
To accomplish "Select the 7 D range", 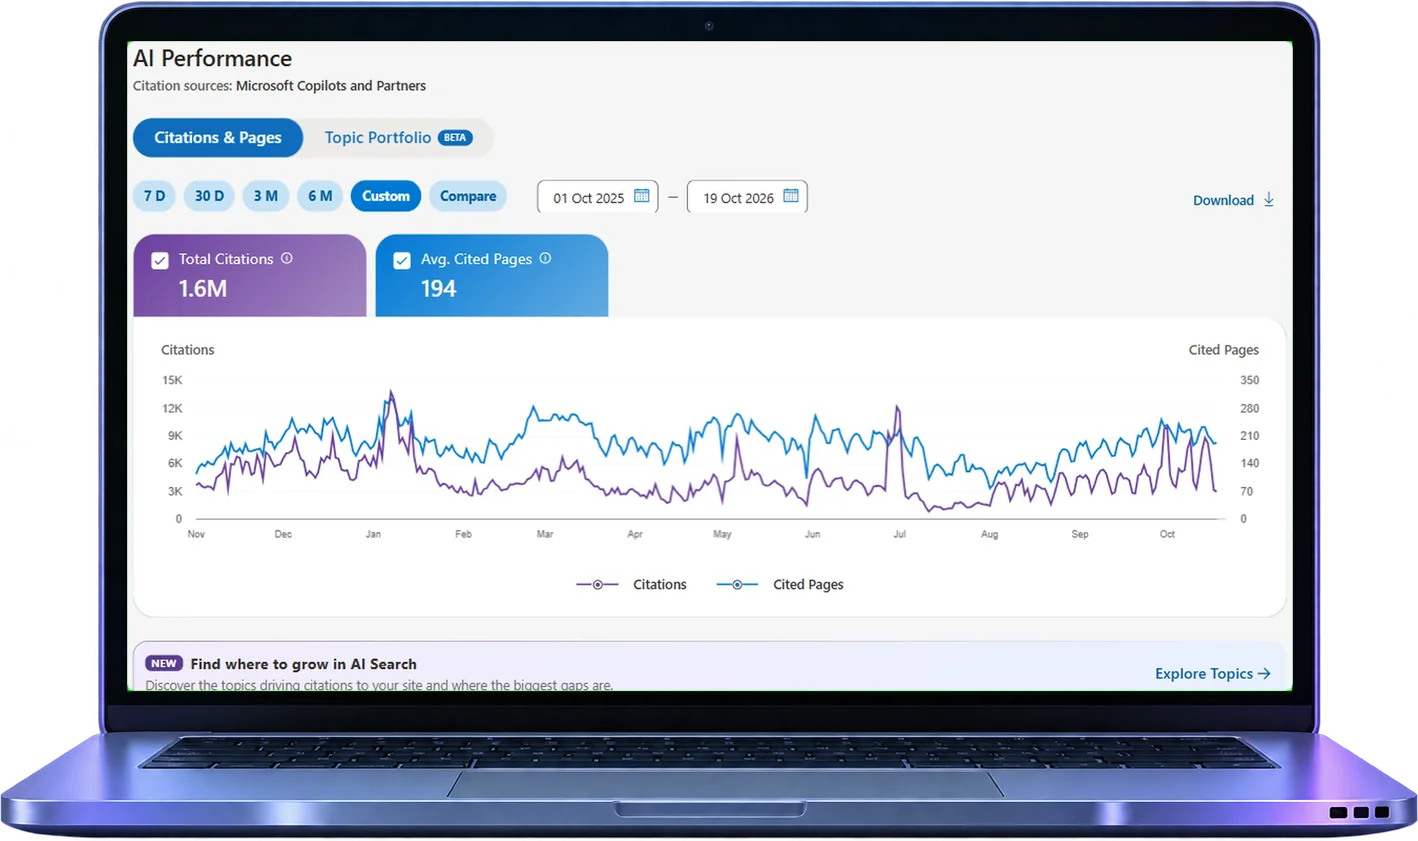I will click(x=154, y=196).
